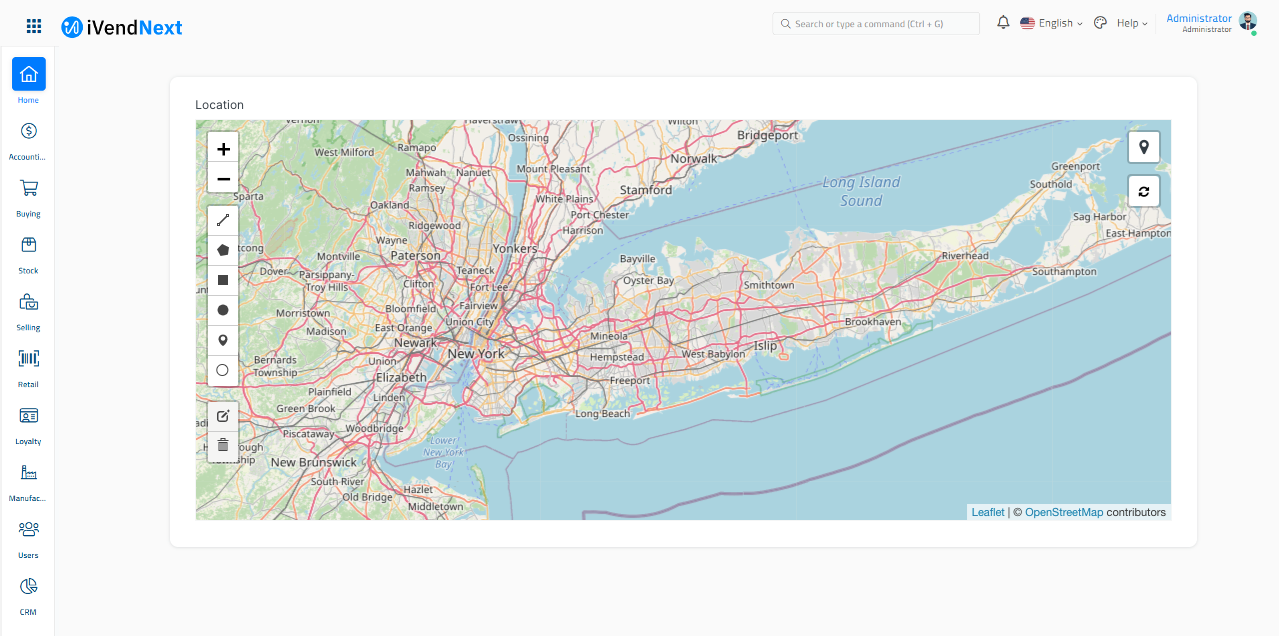Click Brookhaven on the map
Screen dimensions: 1279x636
point(873,322)
